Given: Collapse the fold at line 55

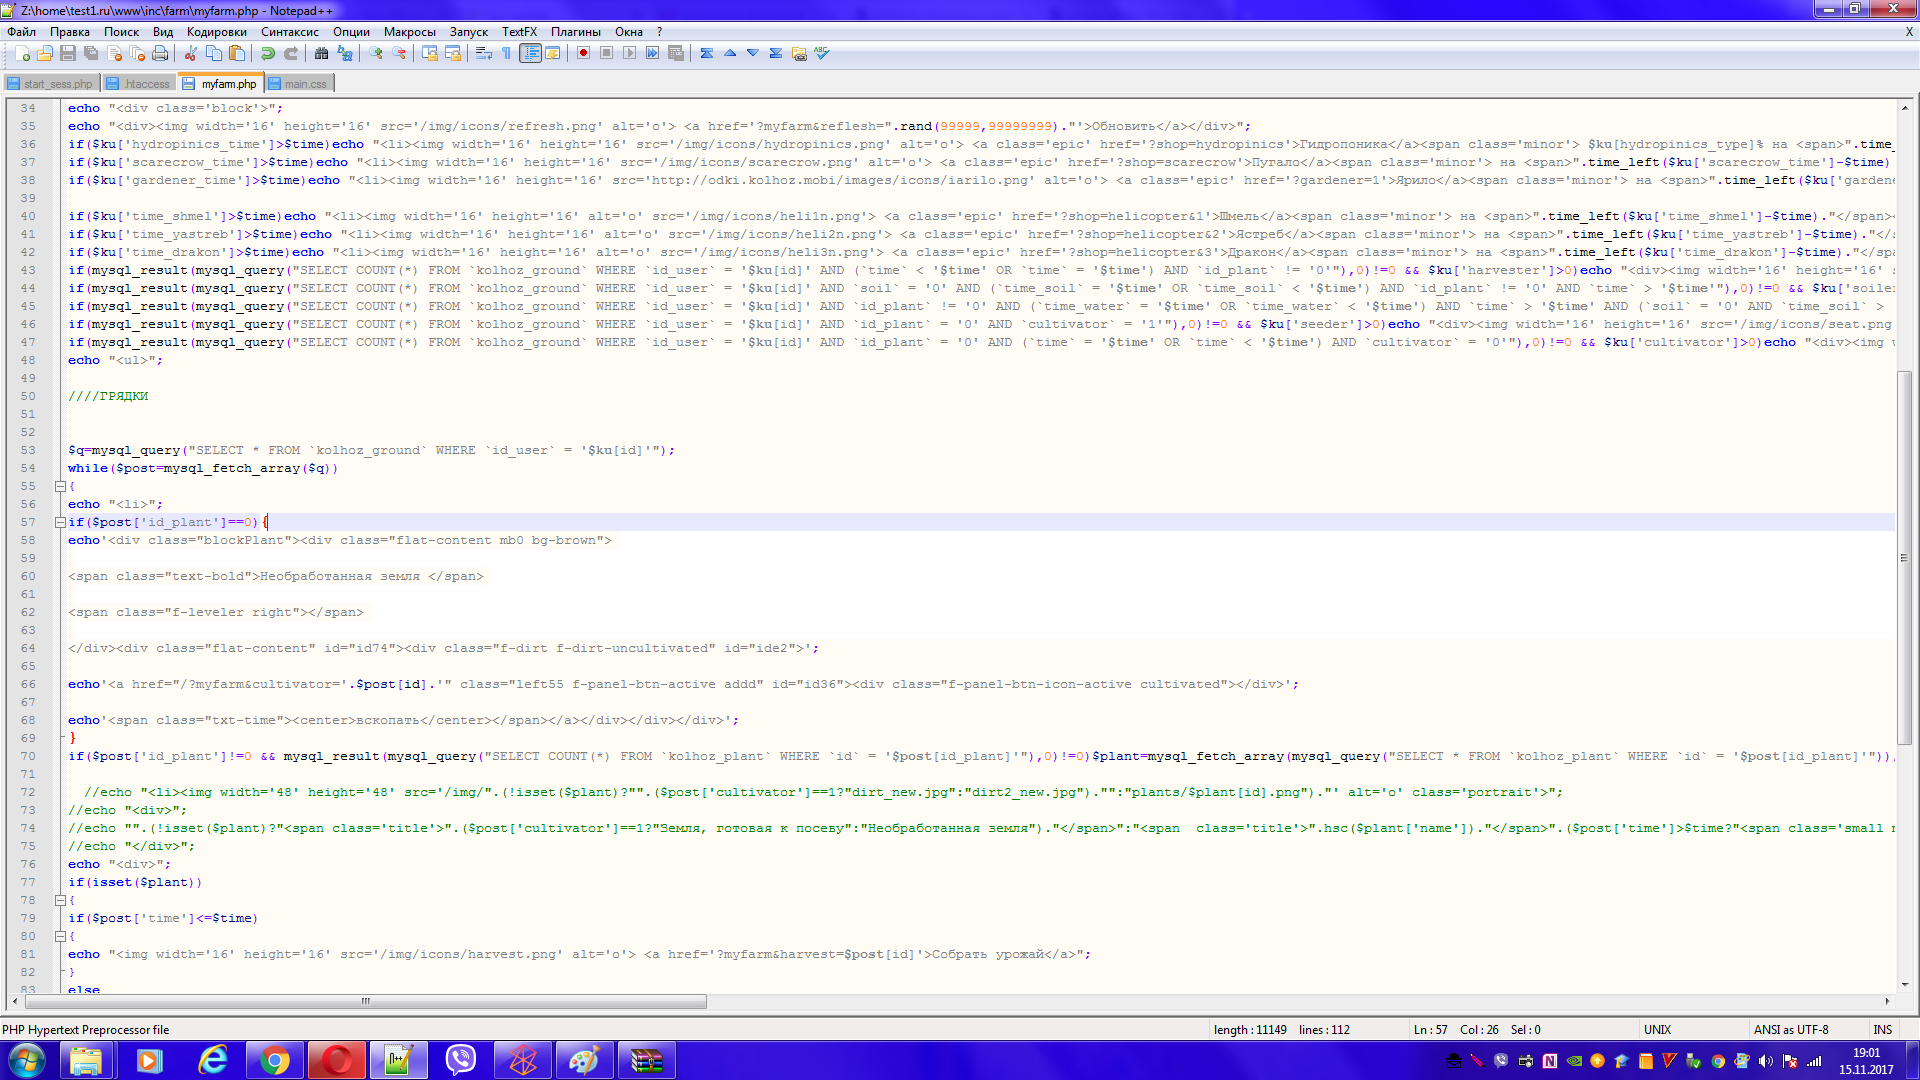Looking at the screenshot, I should pos(60,486).
